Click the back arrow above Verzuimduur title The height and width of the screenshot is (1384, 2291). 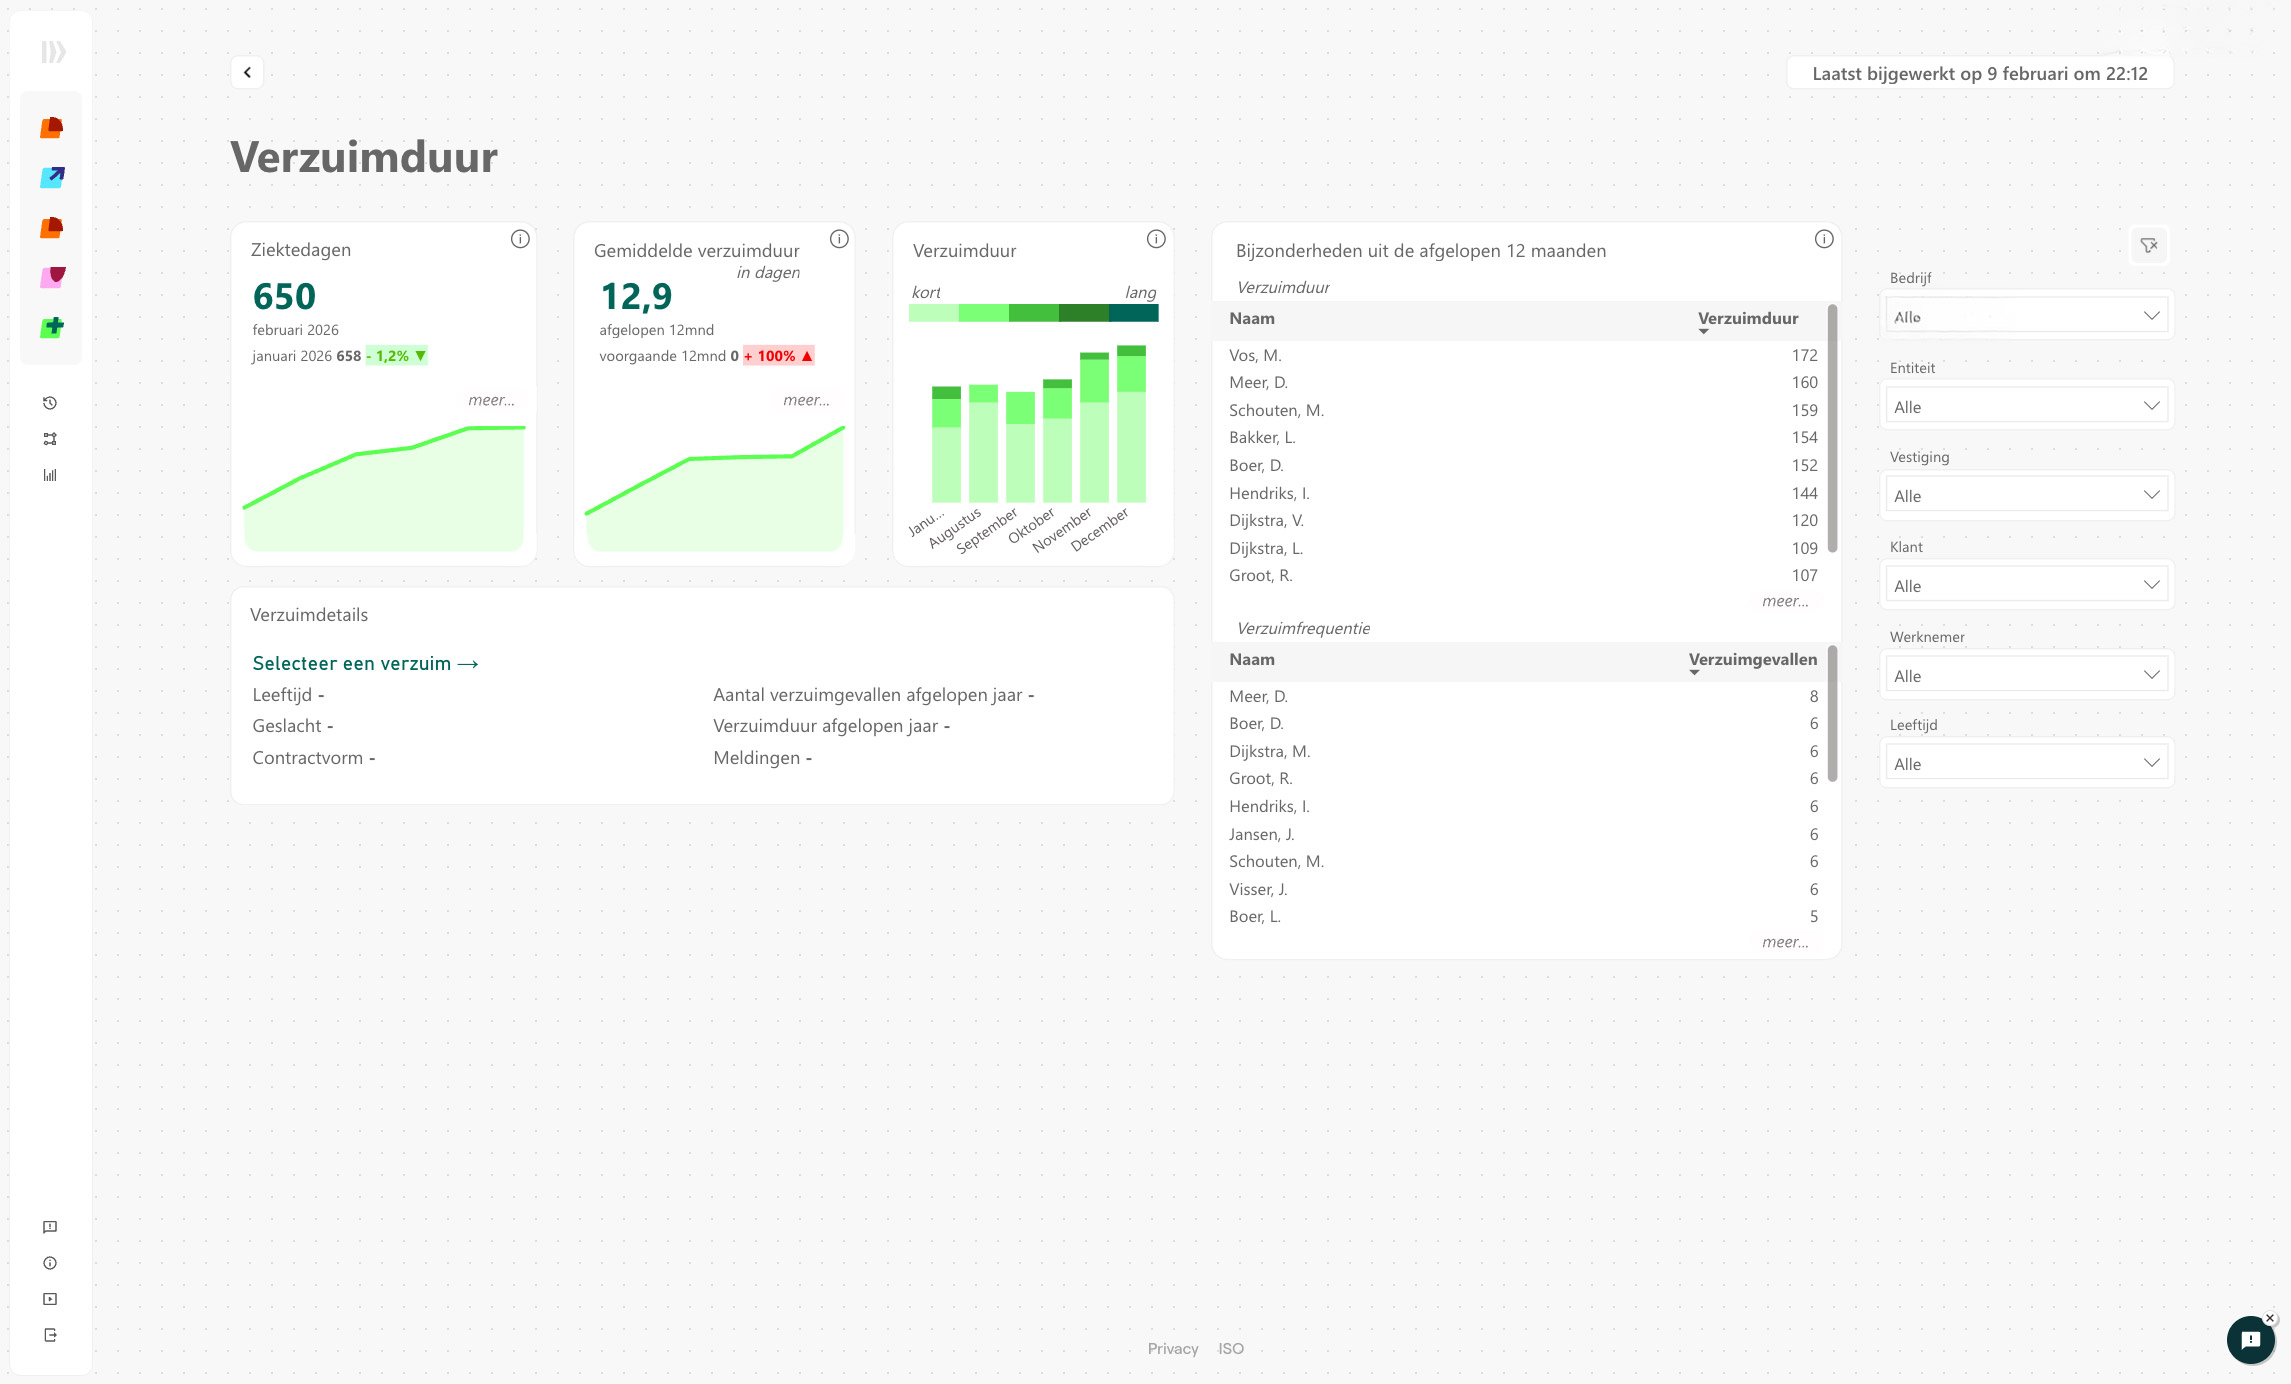(247, 72)
